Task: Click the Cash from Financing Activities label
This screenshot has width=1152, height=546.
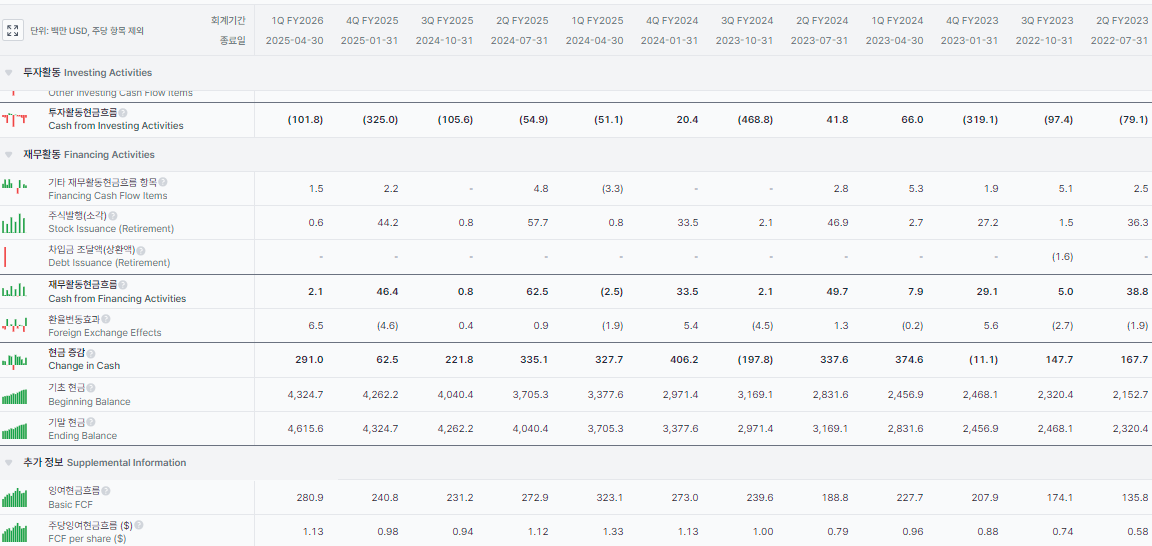Action: [x=117, y=298]
